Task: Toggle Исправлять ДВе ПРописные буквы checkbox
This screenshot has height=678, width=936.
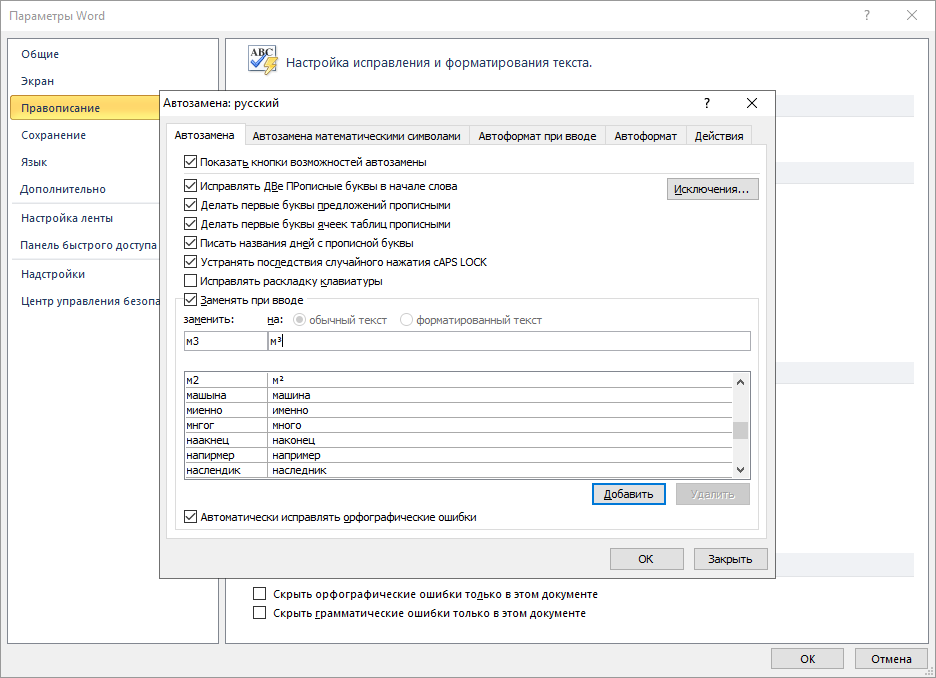Action: [190, 186]
